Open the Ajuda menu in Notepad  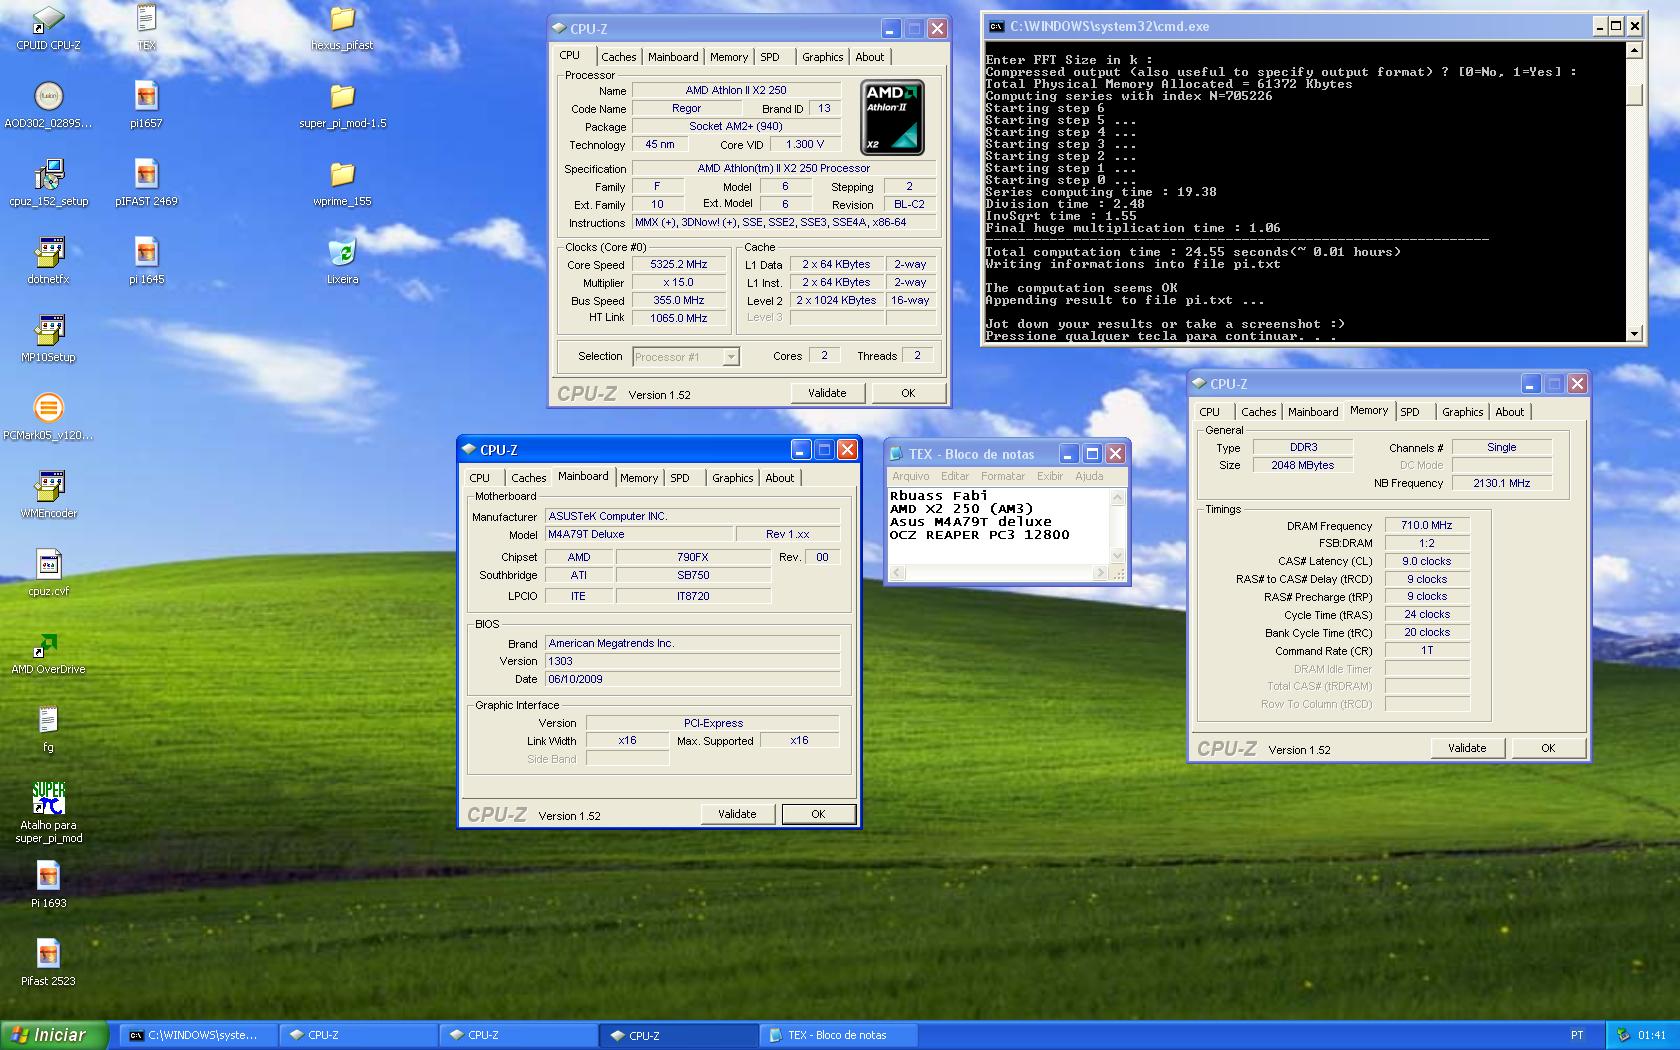click(1089, 476)
